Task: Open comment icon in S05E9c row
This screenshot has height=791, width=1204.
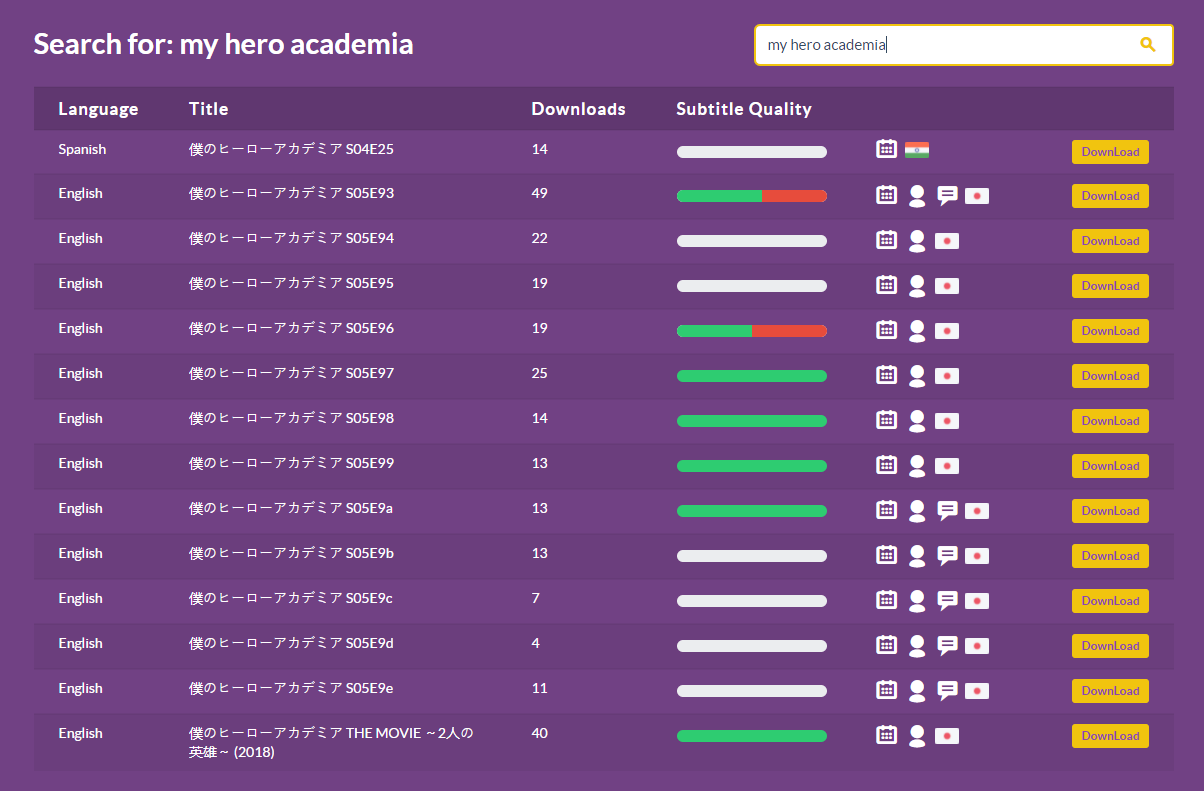Action: [948, 601]
